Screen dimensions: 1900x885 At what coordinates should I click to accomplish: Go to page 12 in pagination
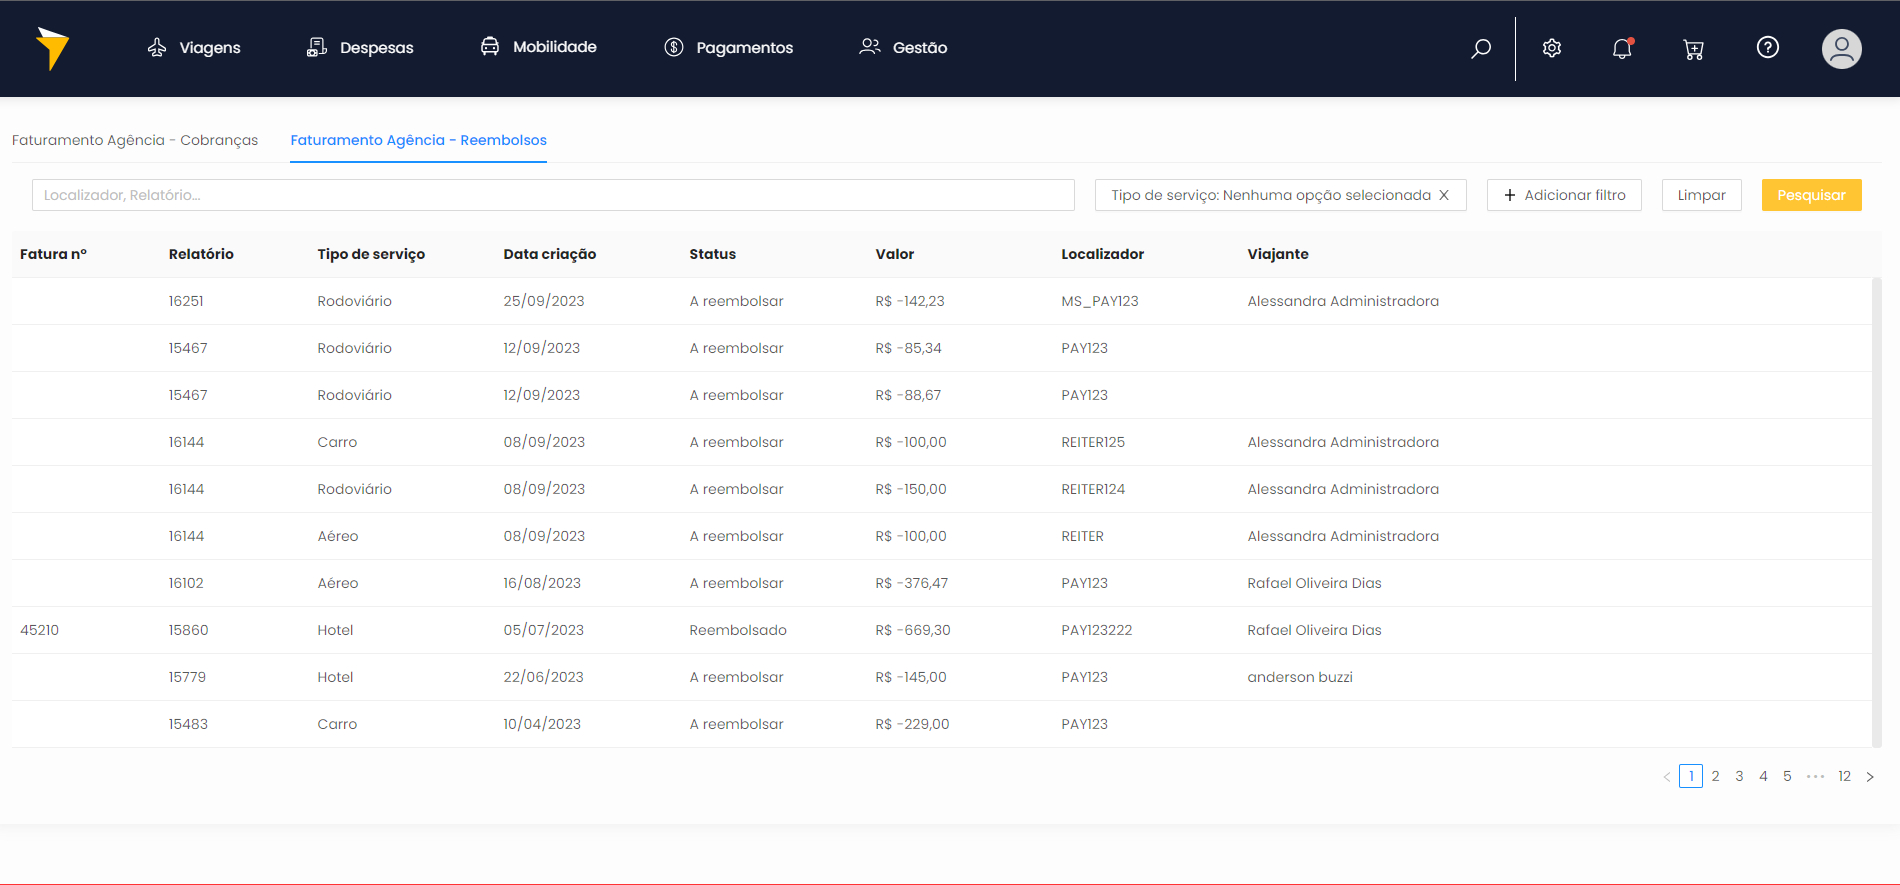(x=1844, y=776)
